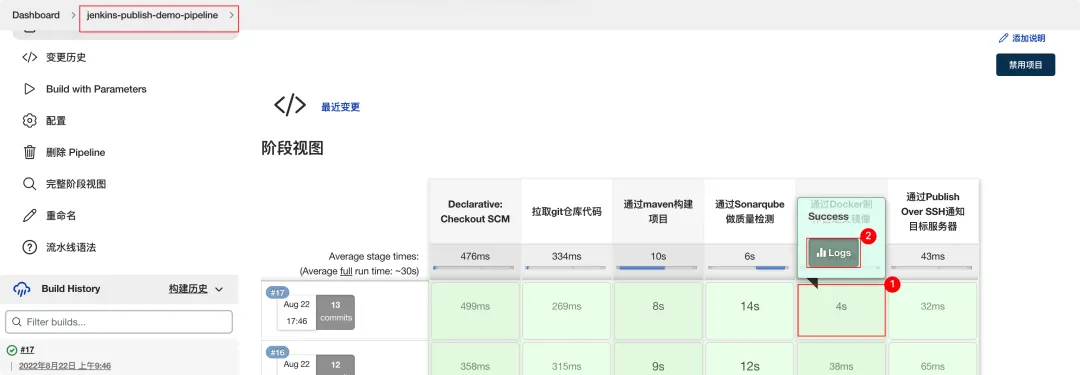Click the 变更历史 code brackets icon
The width and height of the screenshot is (1080, 375).
(x=29, y=57)
